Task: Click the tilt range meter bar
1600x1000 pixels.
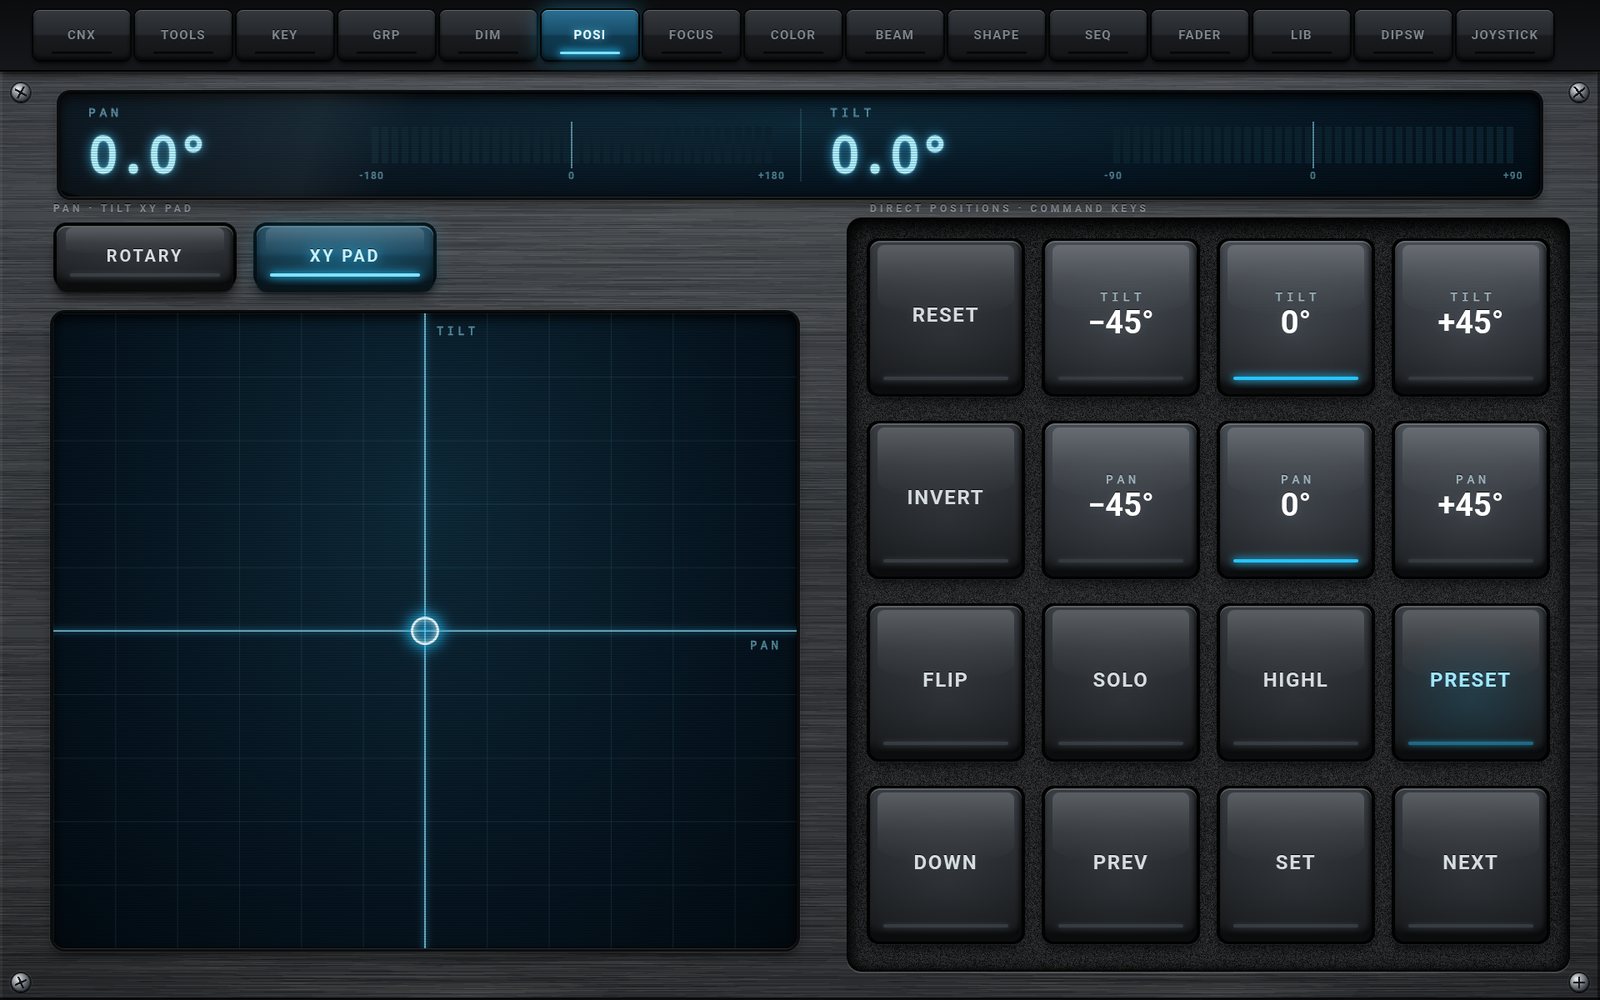Action: pos(1313,145)
